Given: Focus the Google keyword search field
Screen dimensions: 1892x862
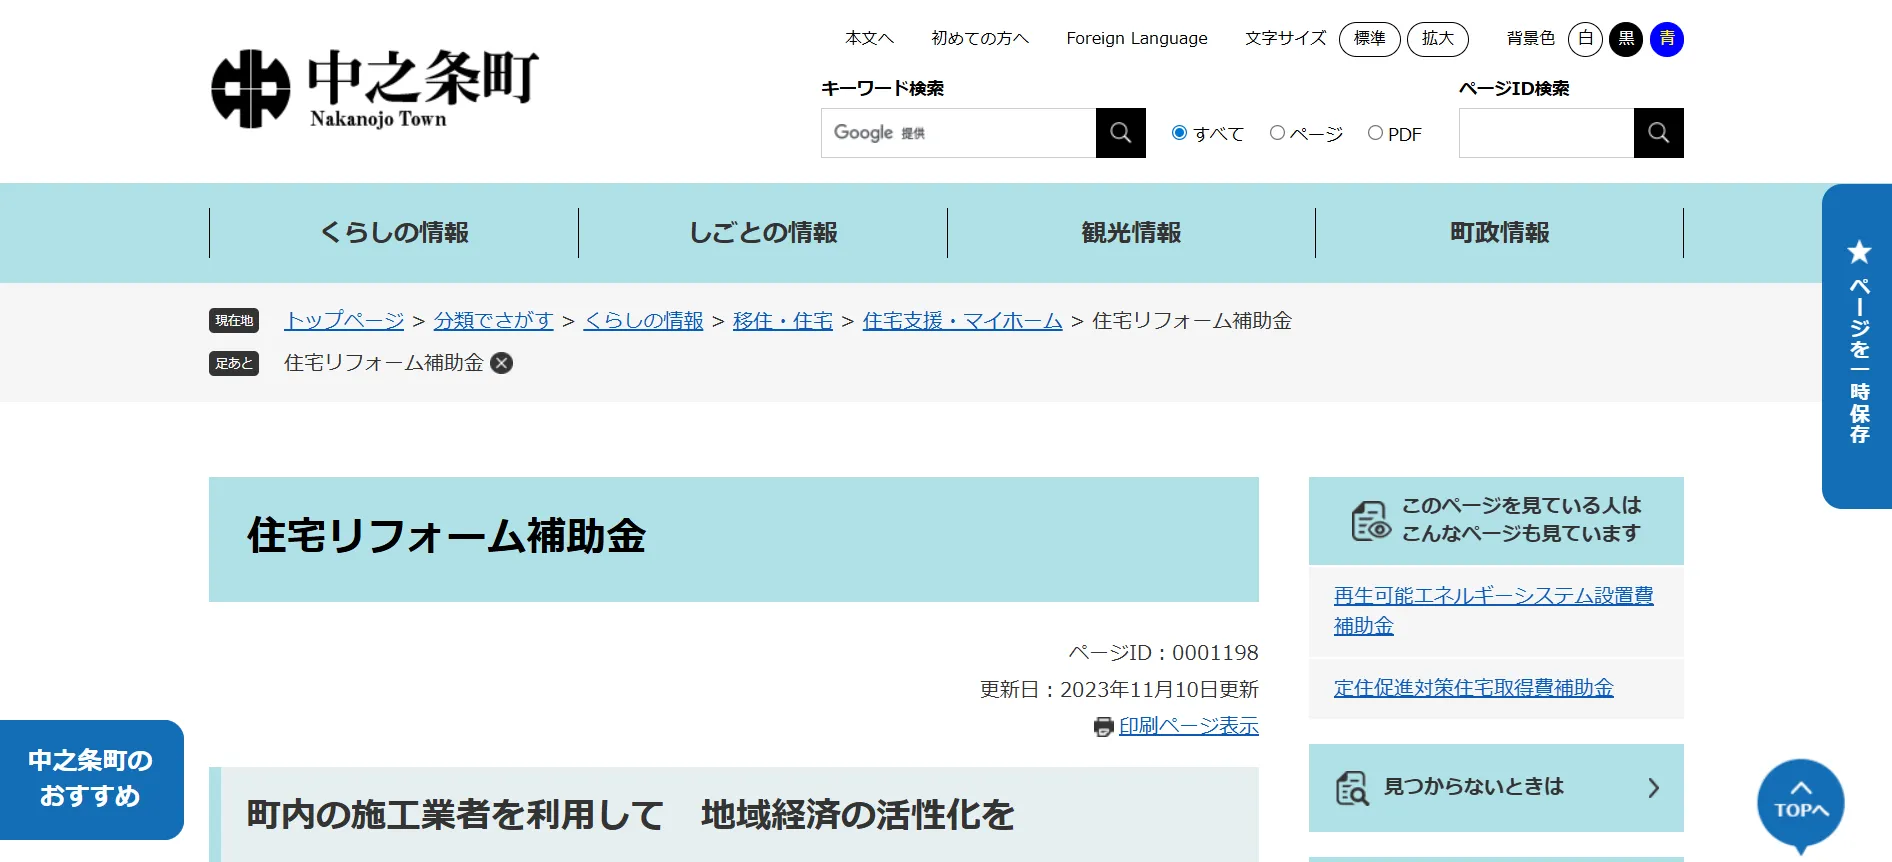Looking at the screenshot, I should point(958,133).
